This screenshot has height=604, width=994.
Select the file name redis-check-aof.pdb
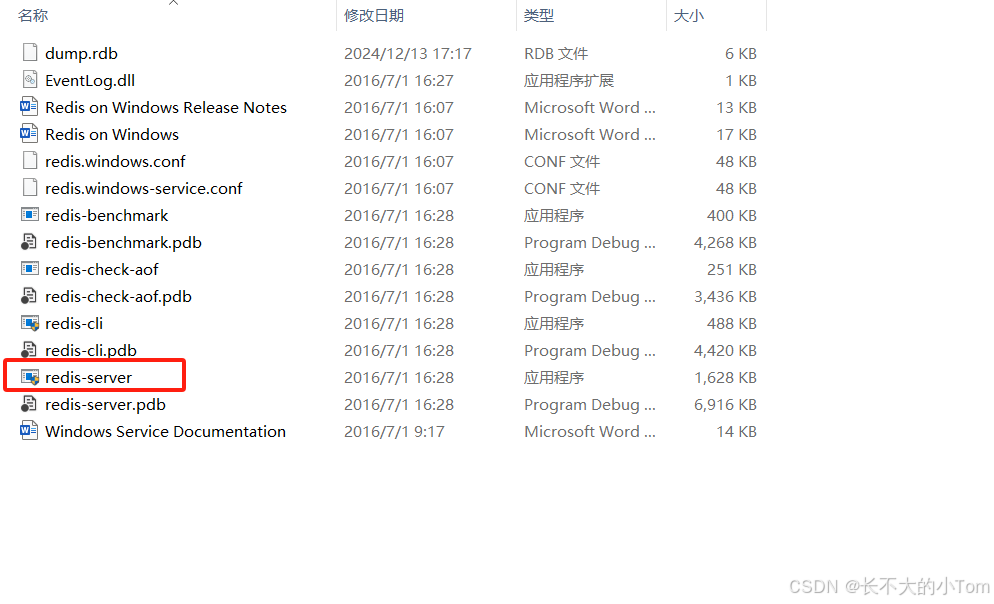click(119, 296)
